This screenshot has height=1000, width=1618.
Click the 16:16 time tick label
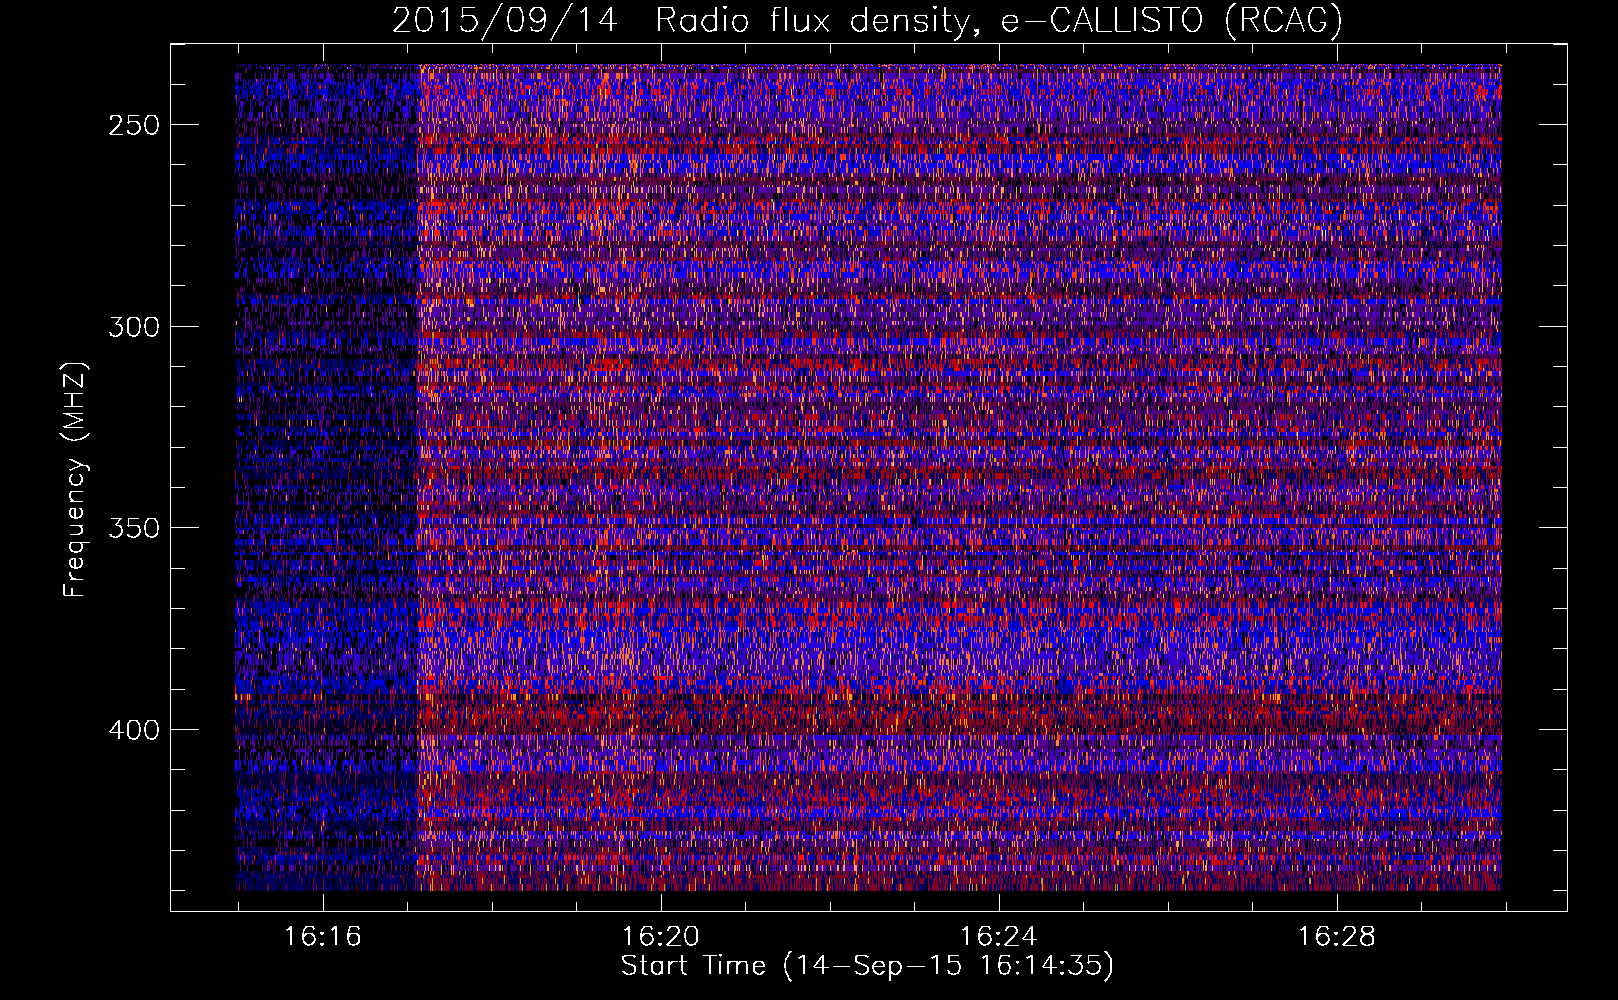[322, 937]
